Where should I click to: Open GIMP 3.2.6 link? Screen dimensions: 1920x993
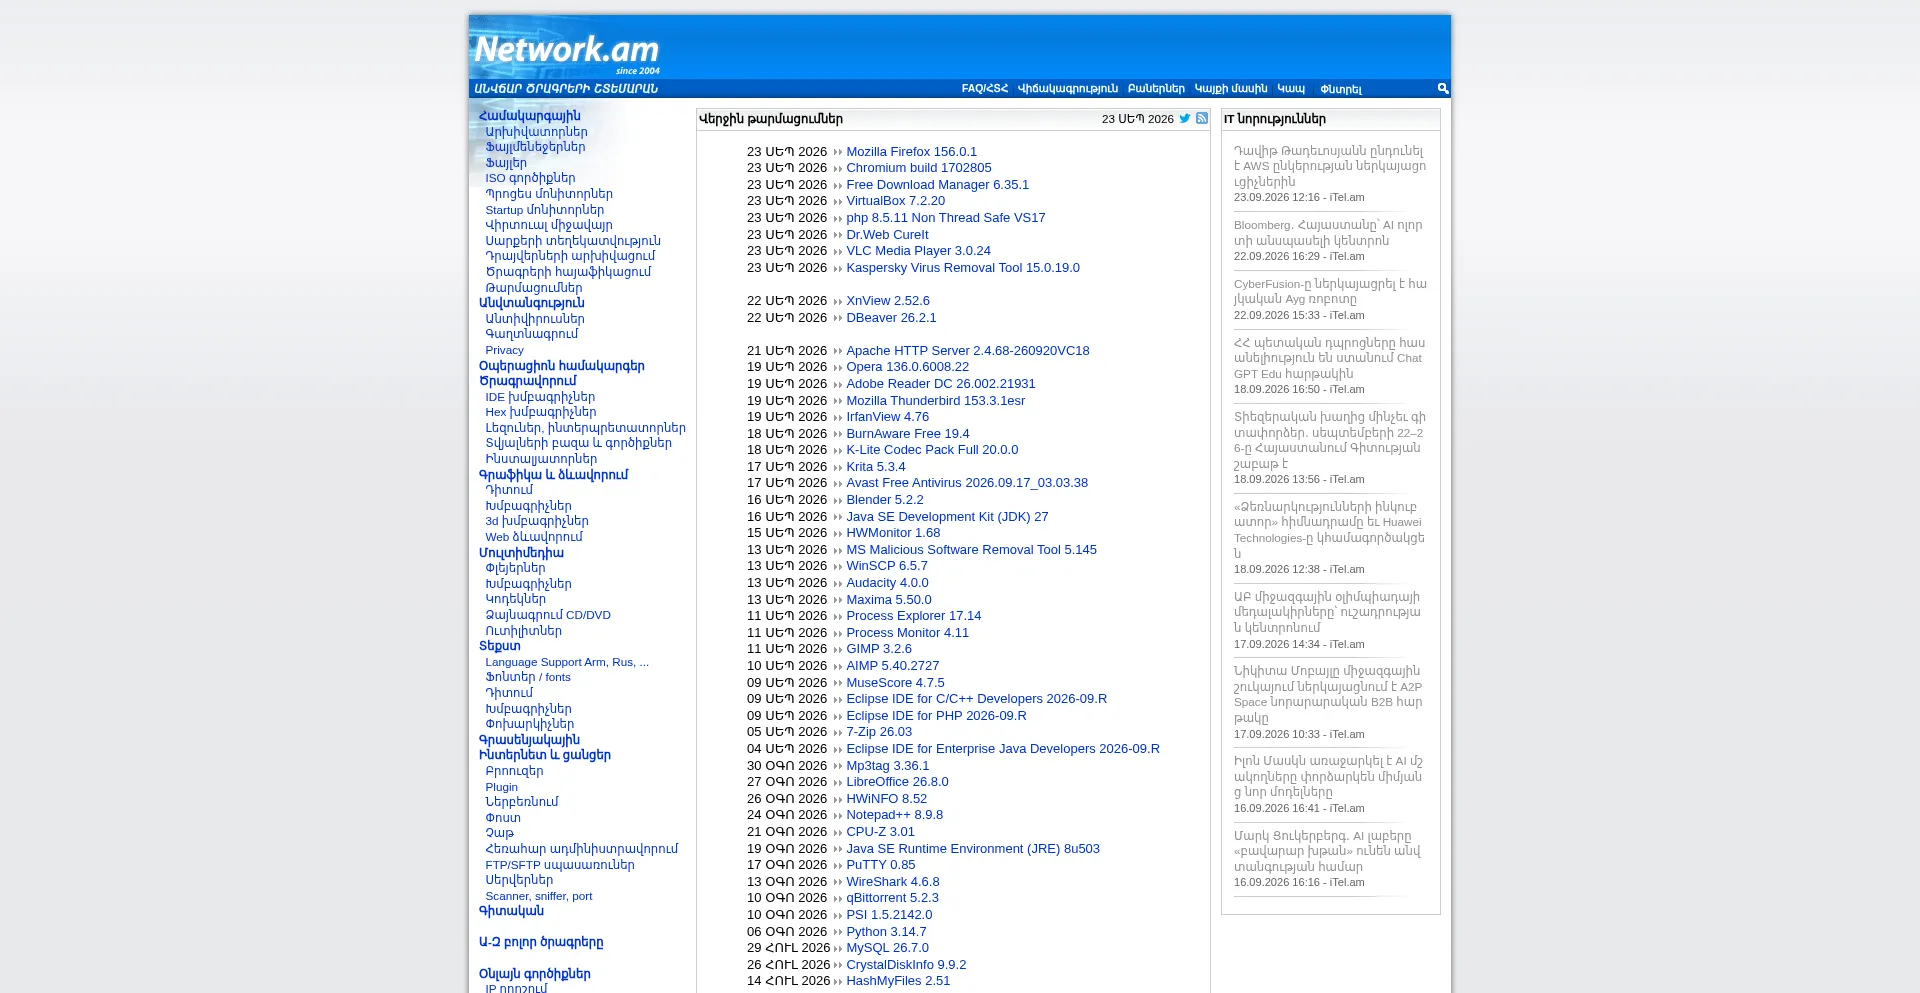point(879,649)
